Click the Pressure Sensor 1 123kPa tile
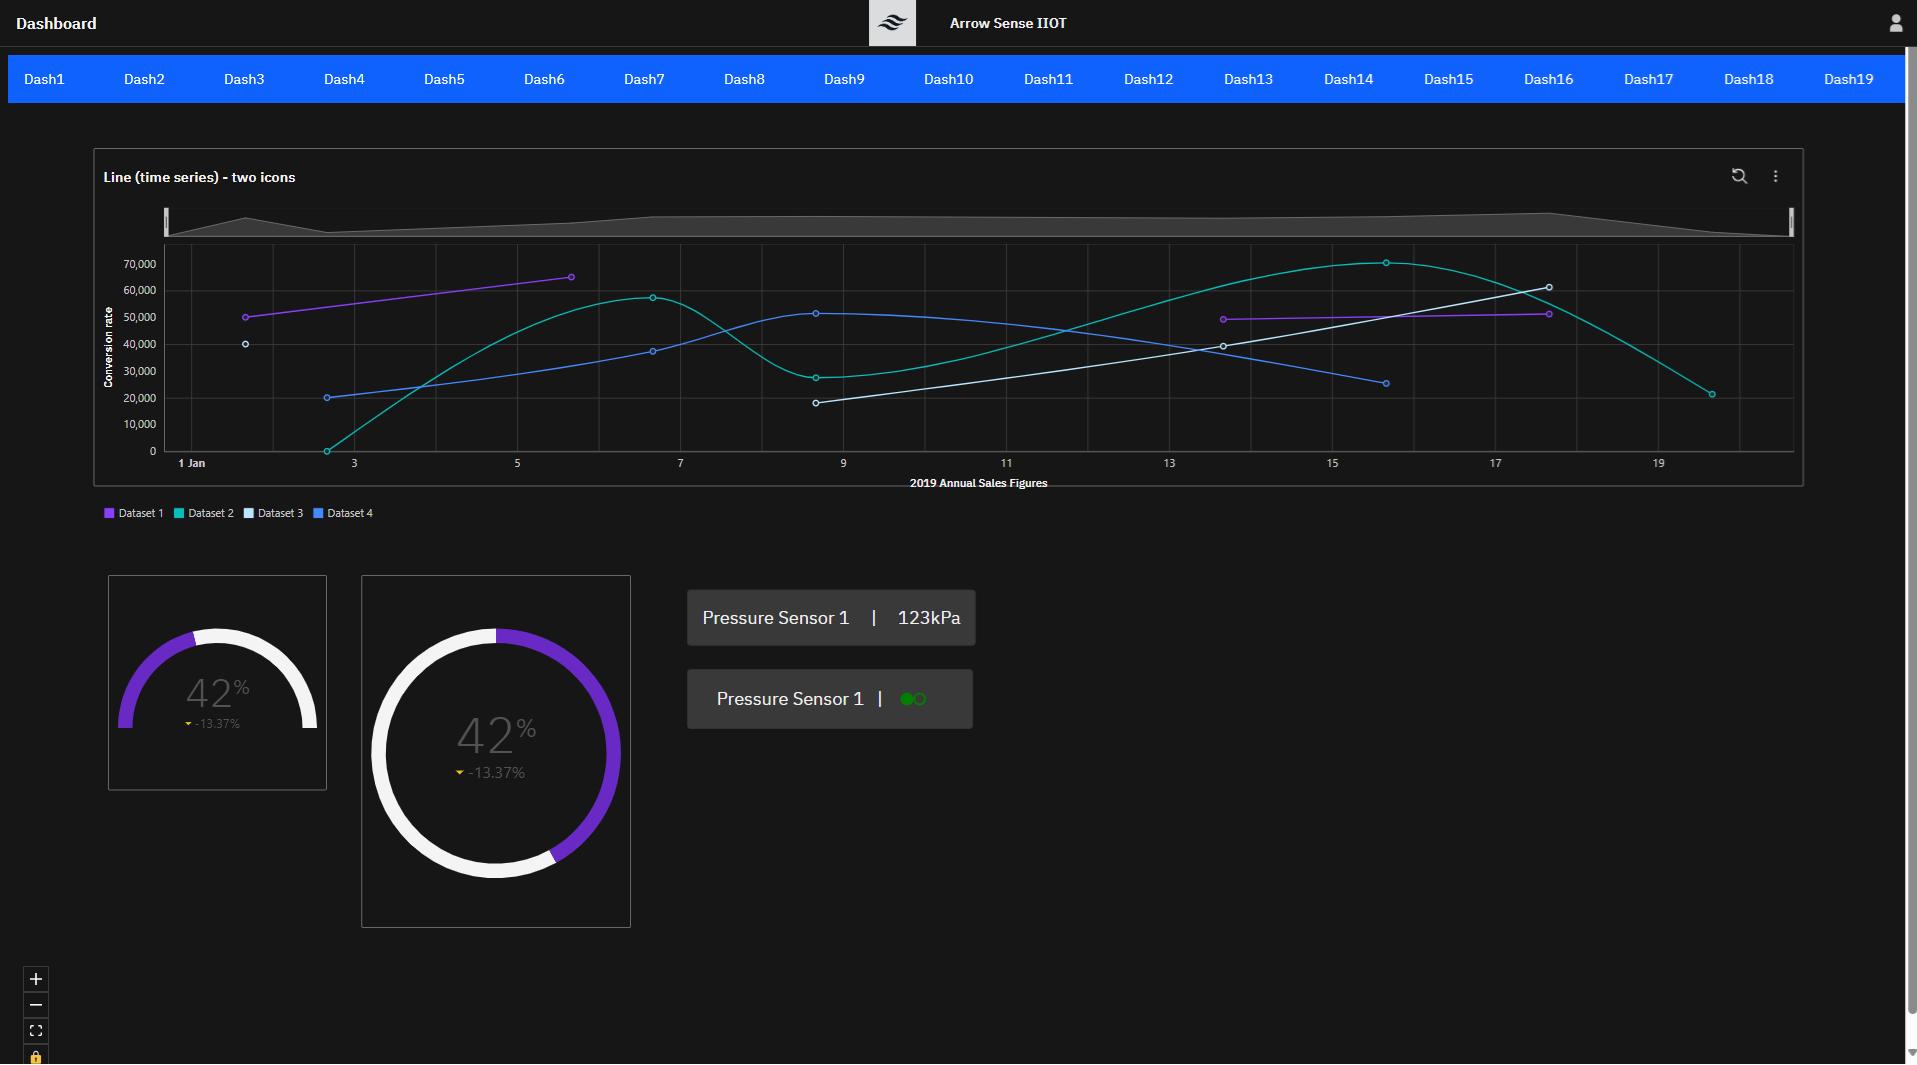This screenshot has height=1065, width=1917. 830,618
